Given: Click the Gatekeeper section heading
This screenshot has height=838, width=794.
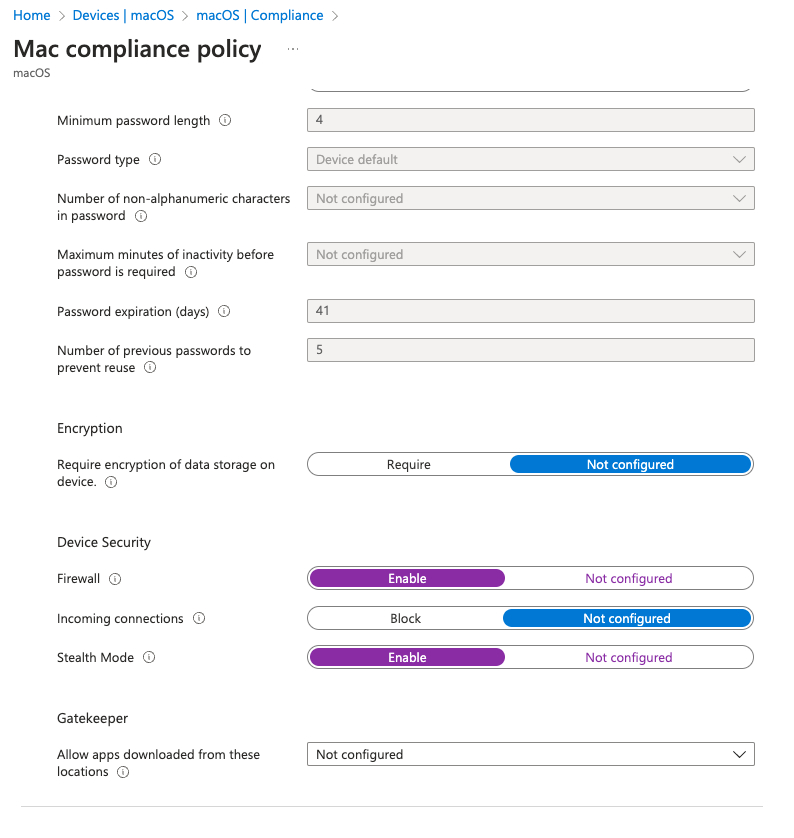Looking at the screenshot, I should tap(92, 718).
